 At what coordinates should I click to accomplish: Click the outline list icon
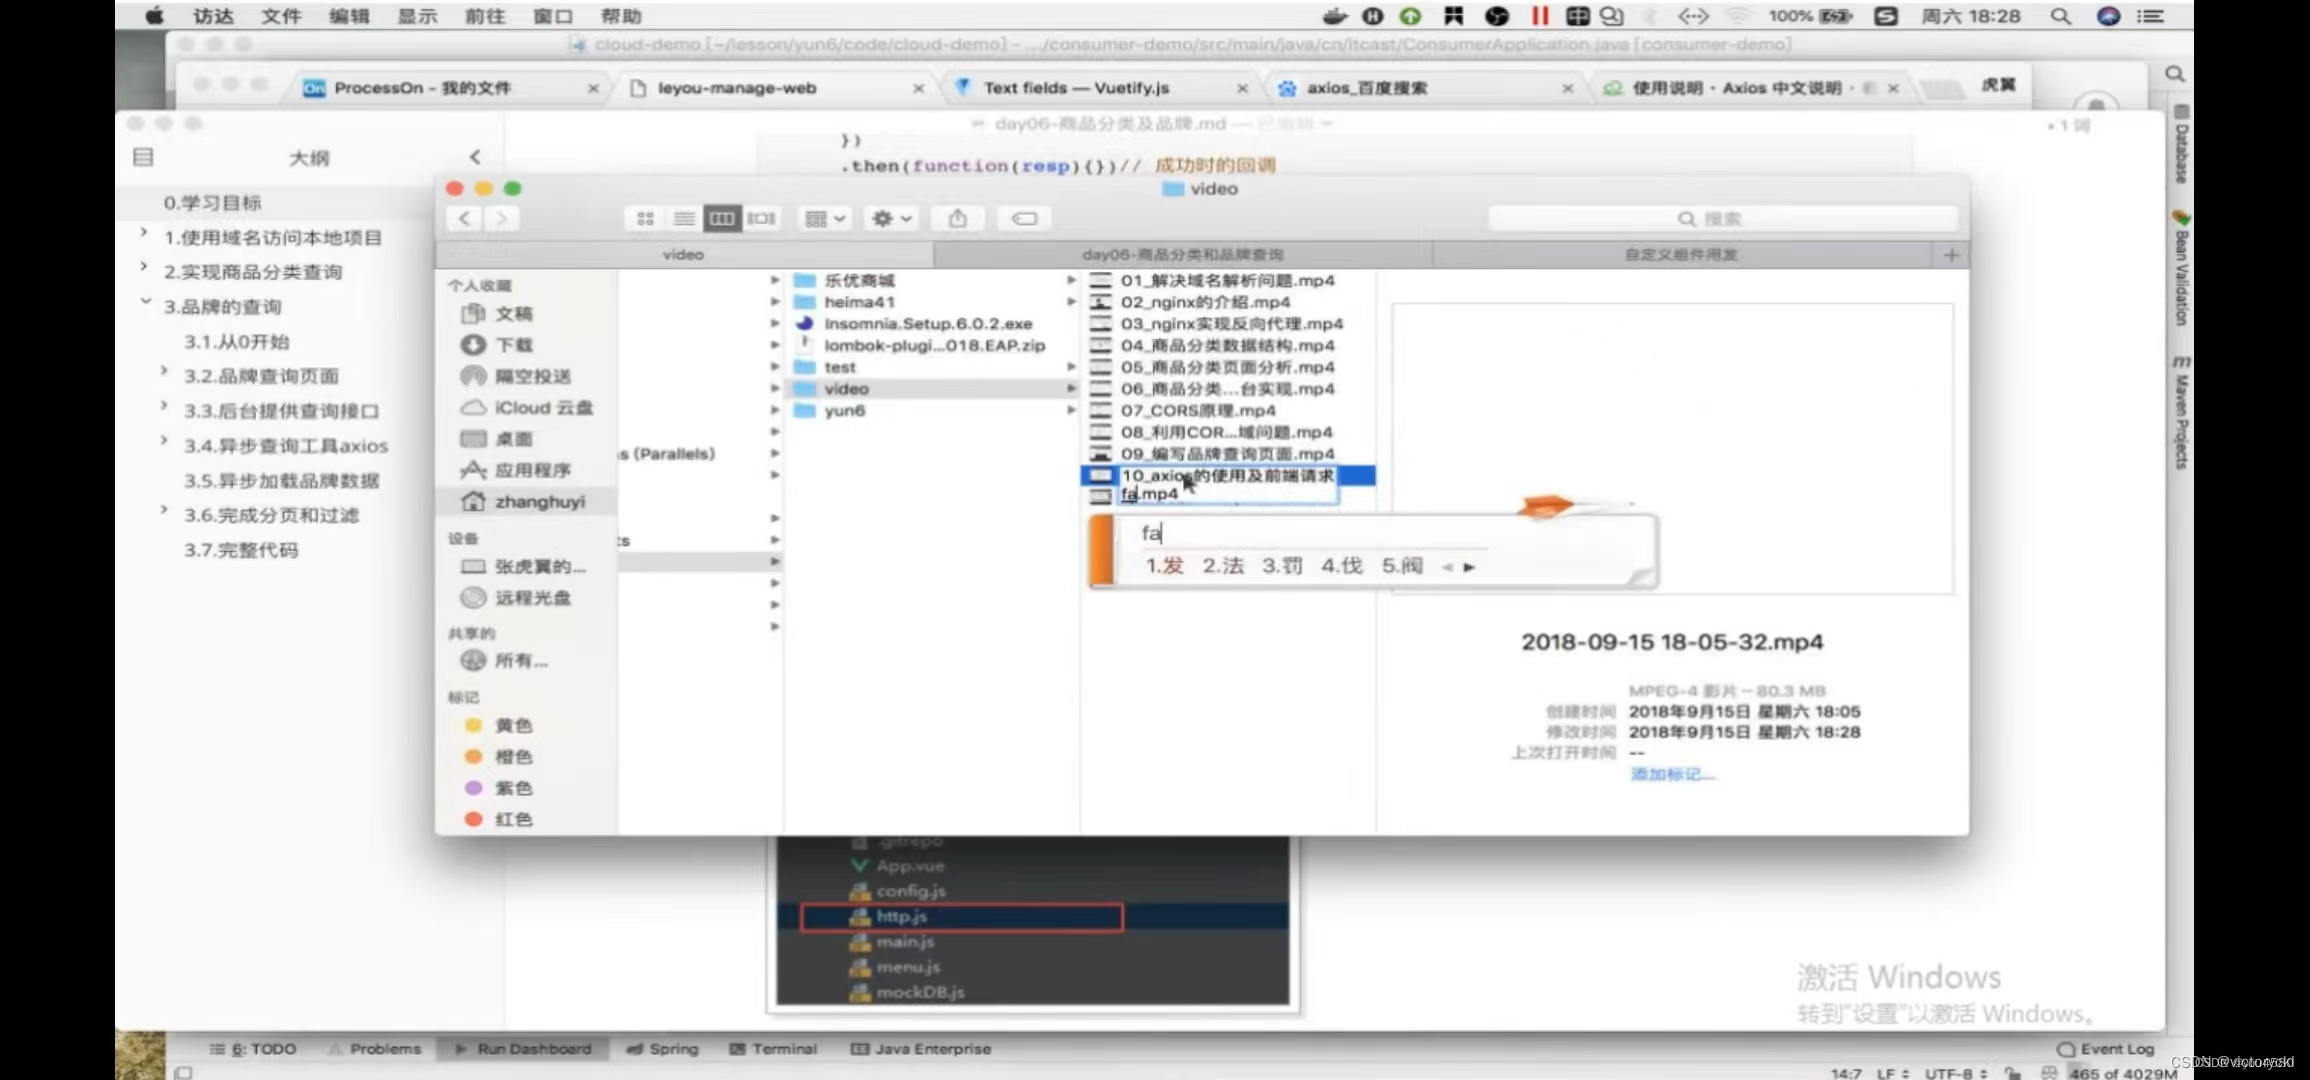tap(143, 157)
